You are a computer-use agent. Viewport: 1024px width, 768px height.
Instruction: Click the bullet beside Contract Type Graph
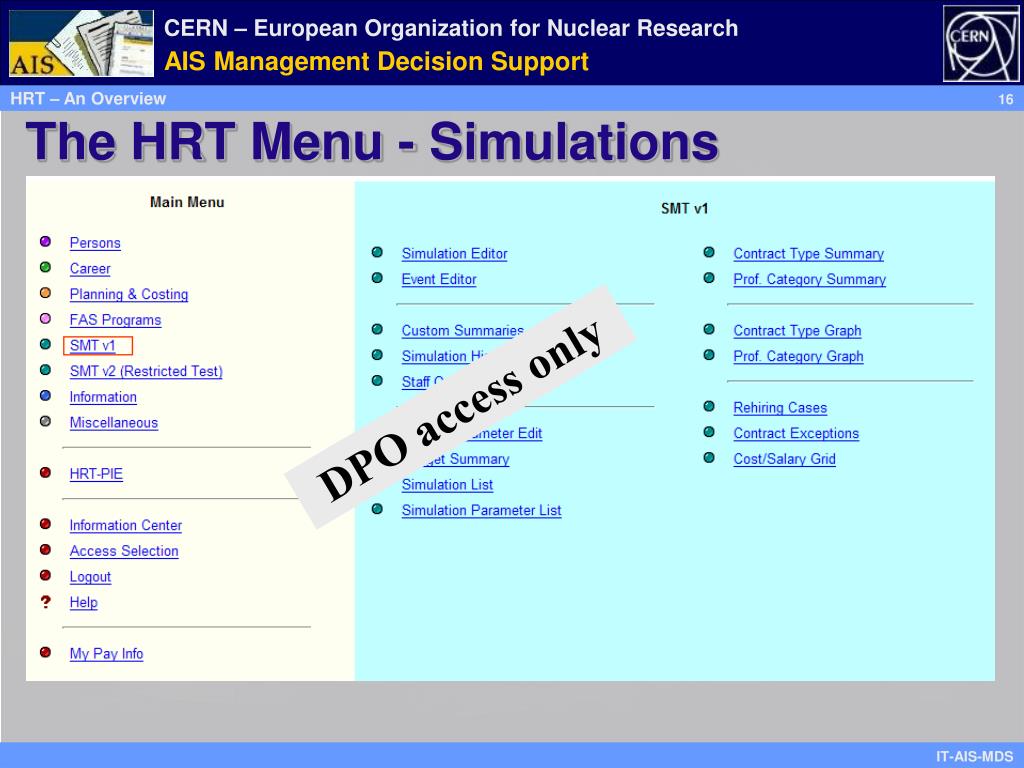[709, 329]
